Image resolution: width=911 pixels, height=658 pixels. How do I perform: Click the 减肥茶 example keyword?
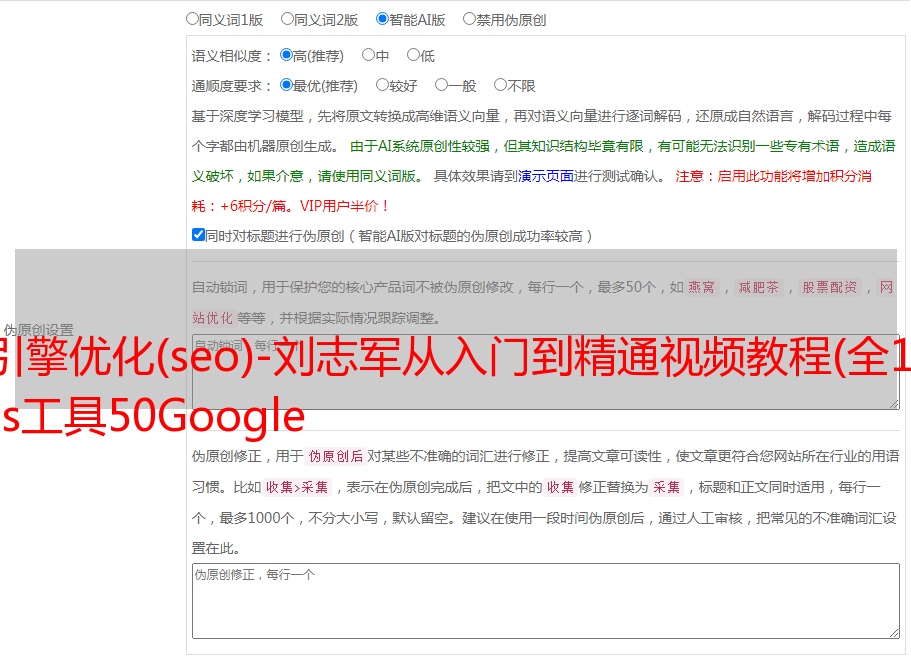click(x=759, y=287)
